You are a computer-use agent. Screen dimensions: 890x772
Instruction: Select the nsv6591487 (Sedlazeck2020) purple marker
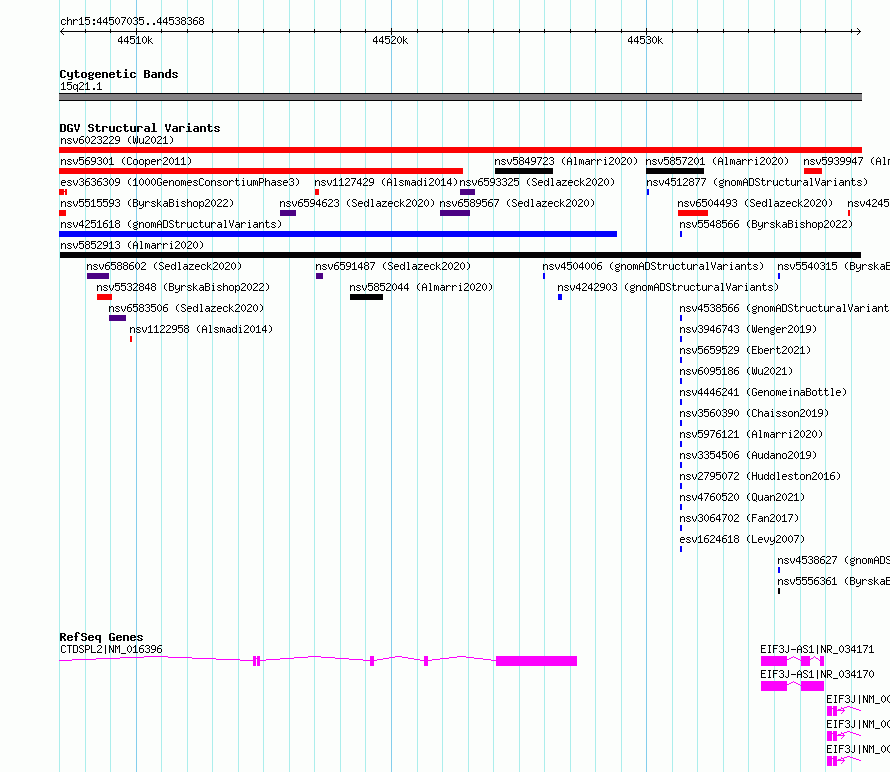pyautogui.click(x=320, y=276)
